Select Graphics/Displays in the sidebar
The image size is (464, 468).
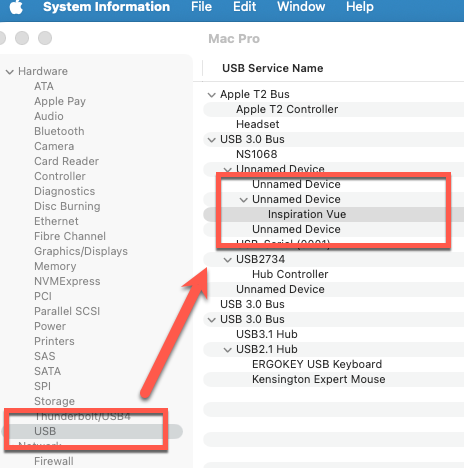coord(81,251)
